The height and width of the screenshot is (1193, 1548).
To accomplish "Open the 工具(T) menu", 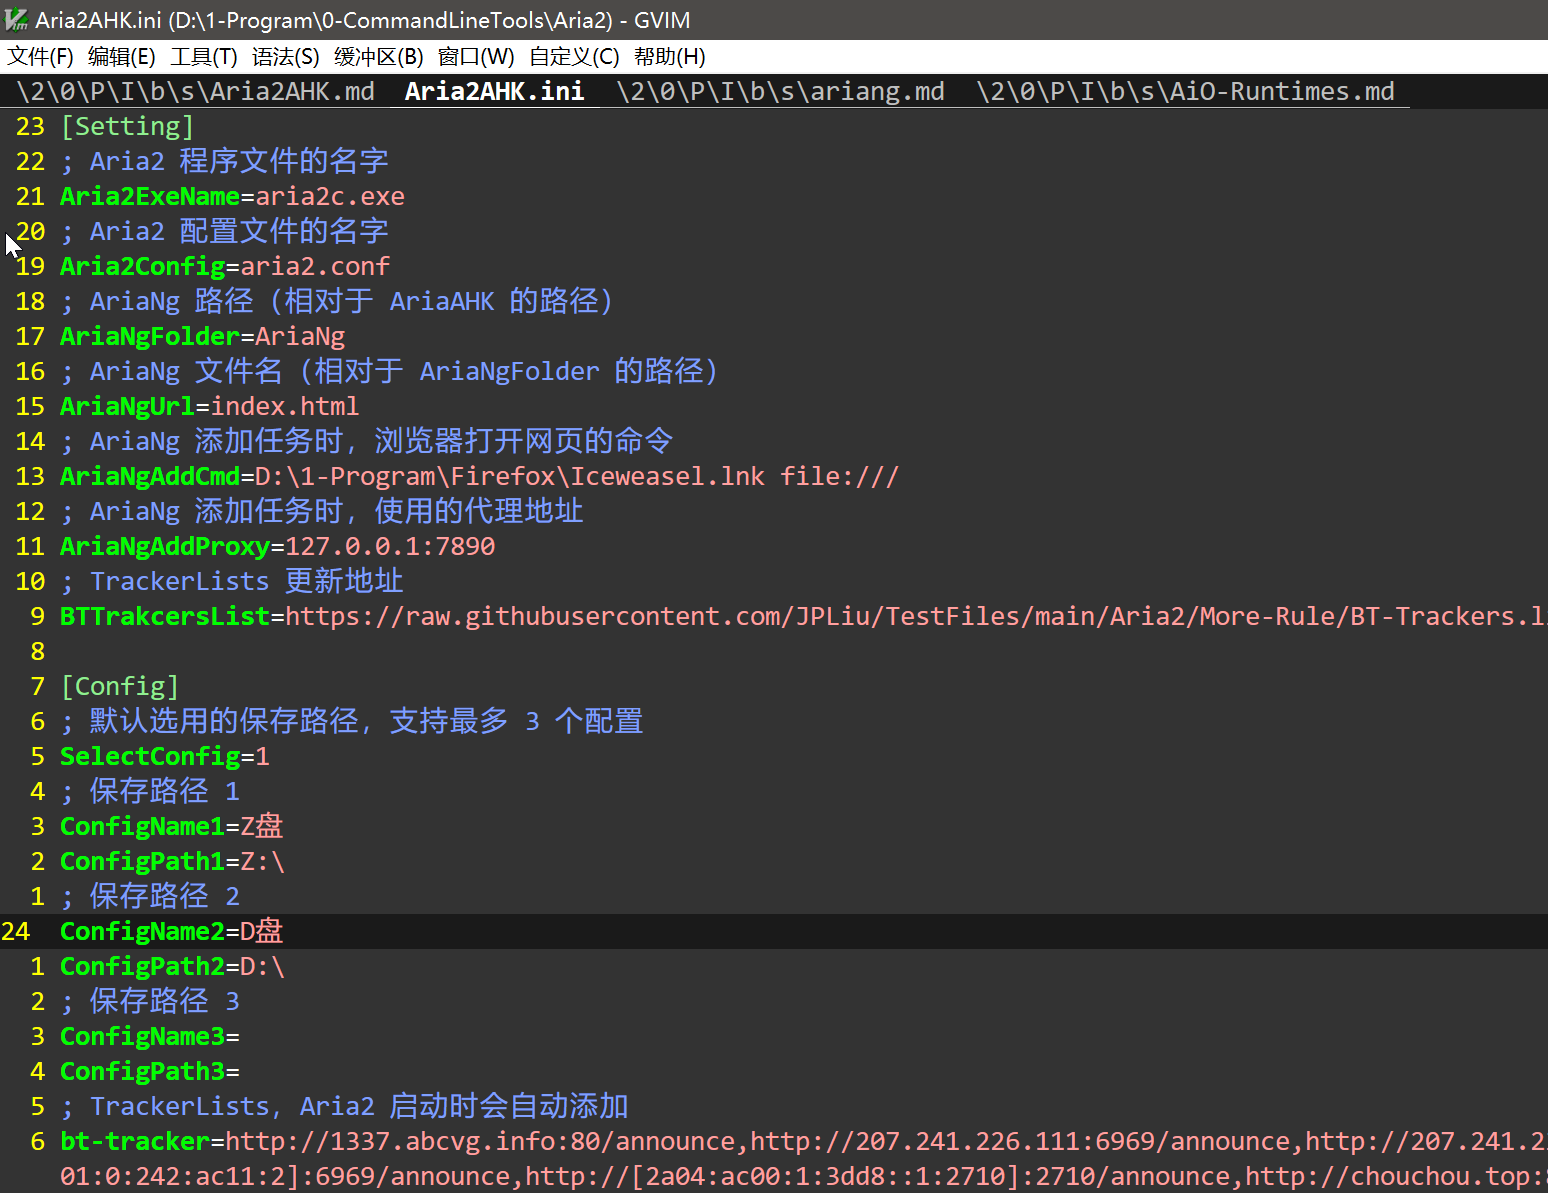I will tap(203, 57).
